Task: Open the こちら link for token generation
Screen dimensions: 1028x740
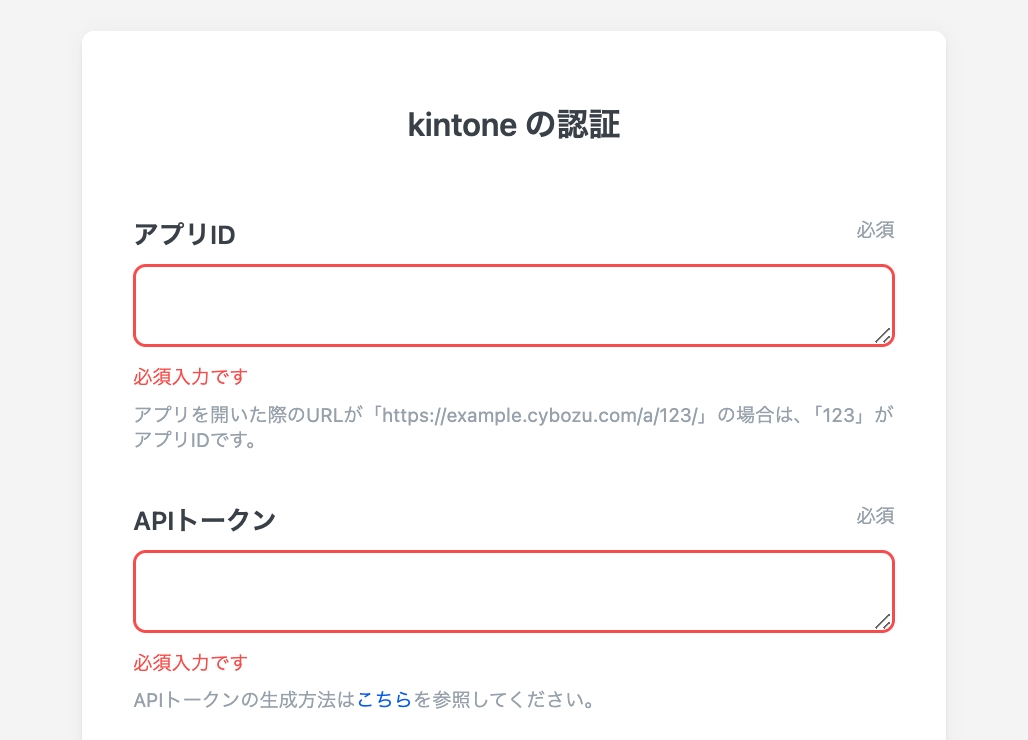Action: pyautogui.click(x=384, y=700)
